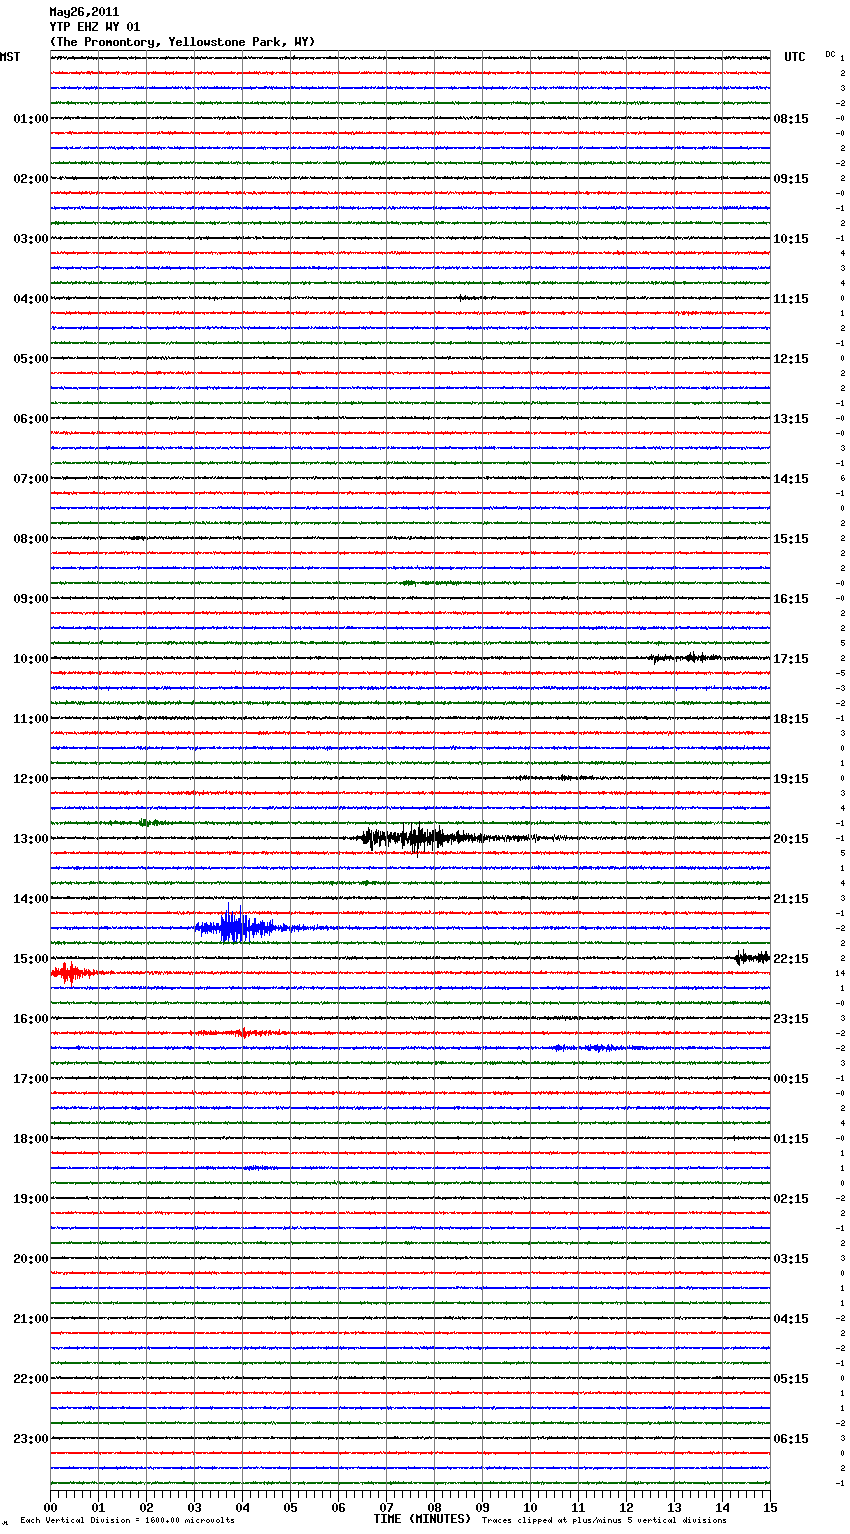Select the 15:00 MST hour label
The image size is (850, 1534).
(x=31, y=959)
